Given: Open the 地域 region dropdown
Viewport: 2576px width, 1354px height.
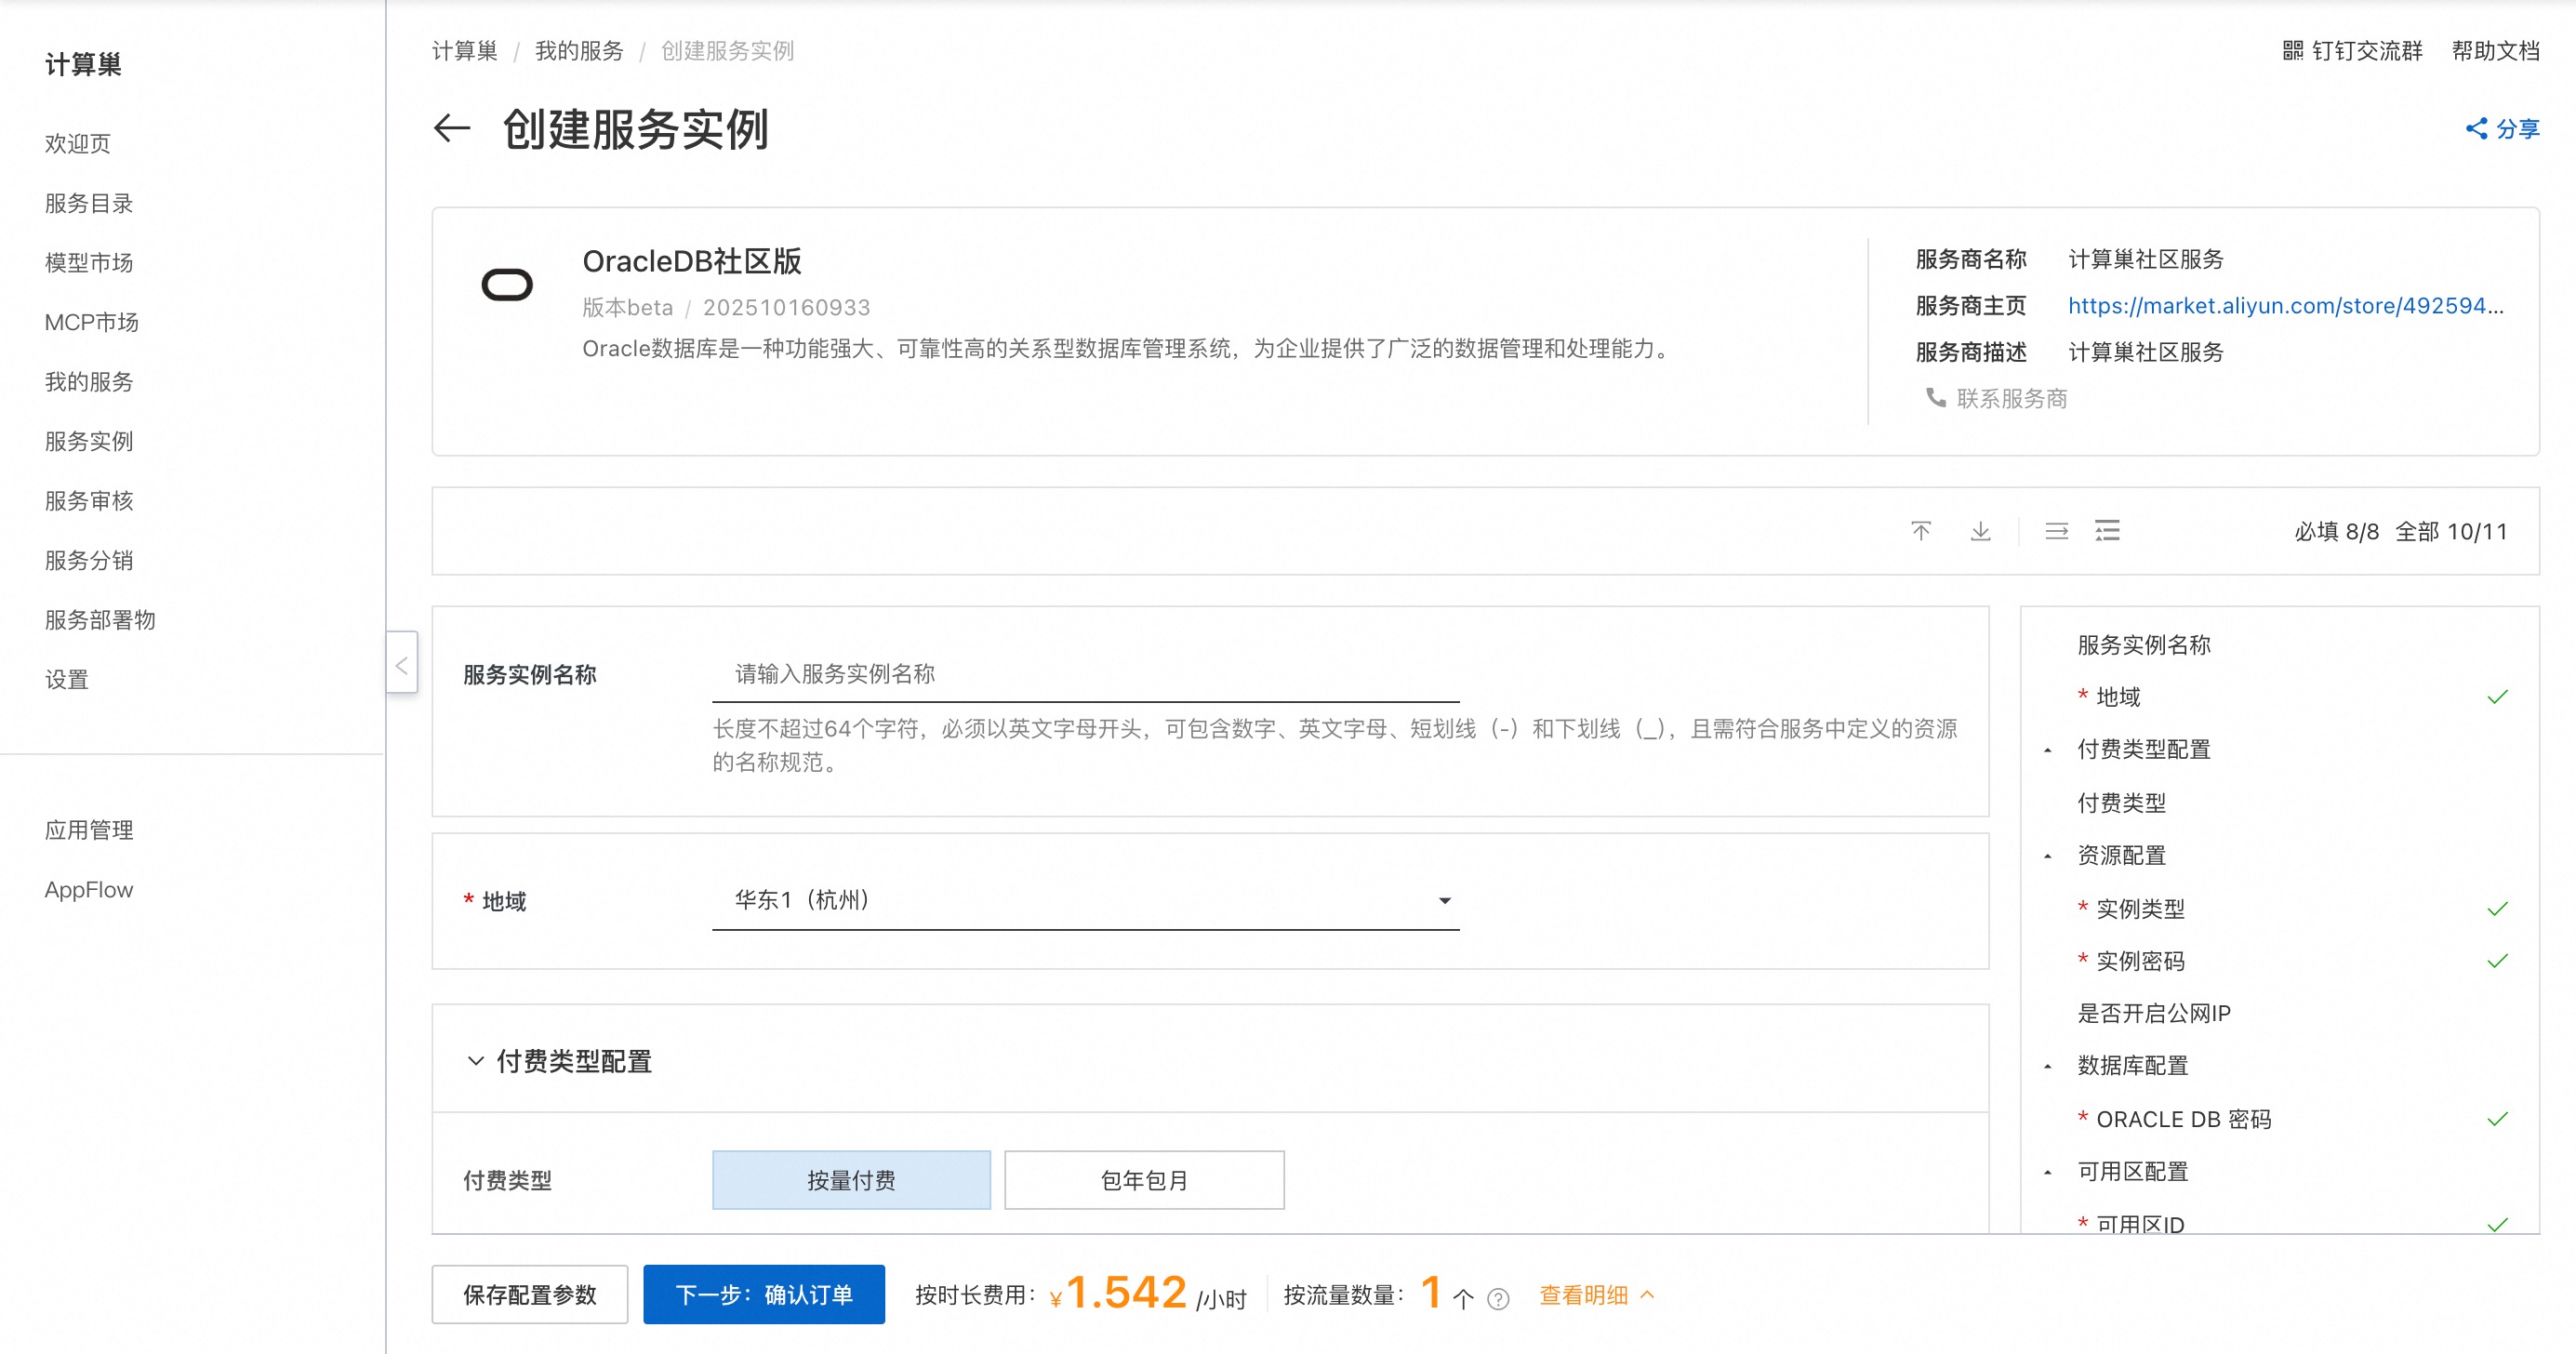Looking at the screenshot, I should pyautogui.click(x=1085, y=900).
